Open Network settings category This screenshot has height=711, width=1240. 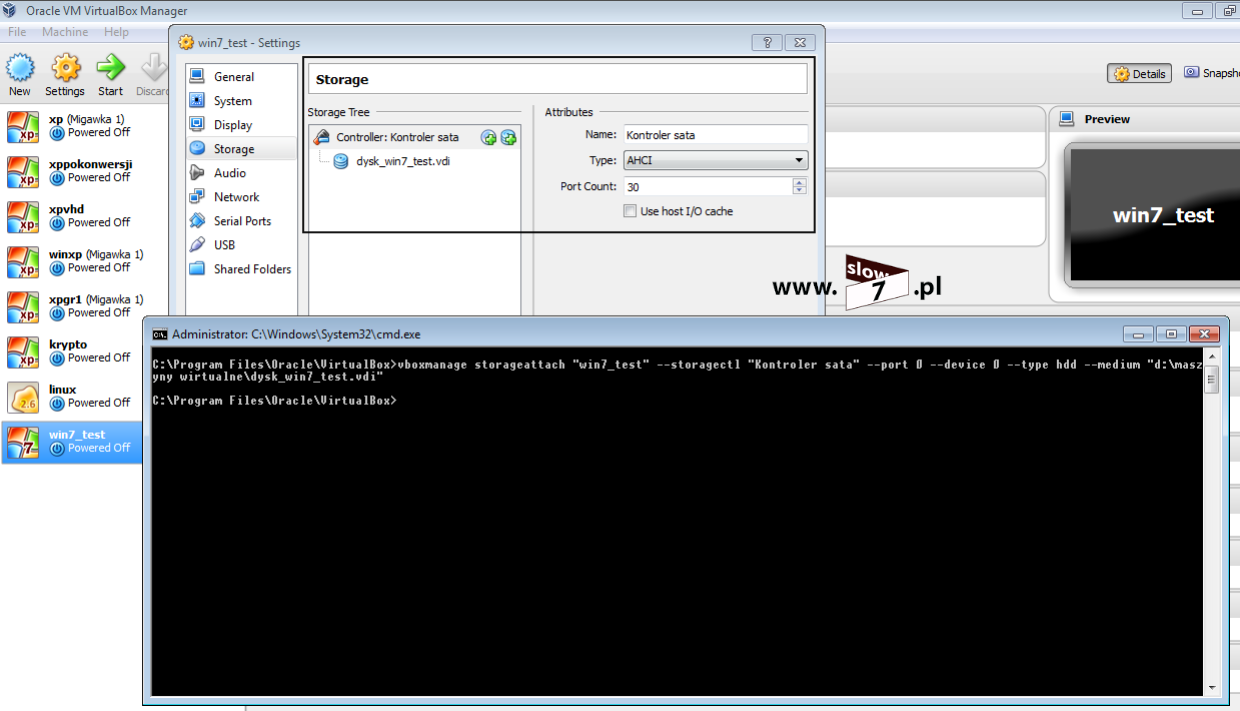coord(241,197)
